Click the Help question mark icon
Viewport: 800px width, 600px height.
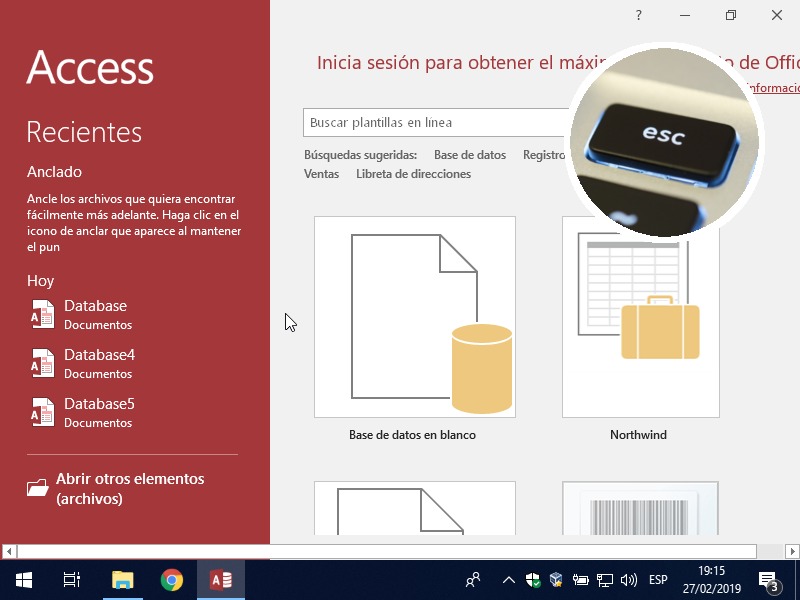[x=639, y=15]
